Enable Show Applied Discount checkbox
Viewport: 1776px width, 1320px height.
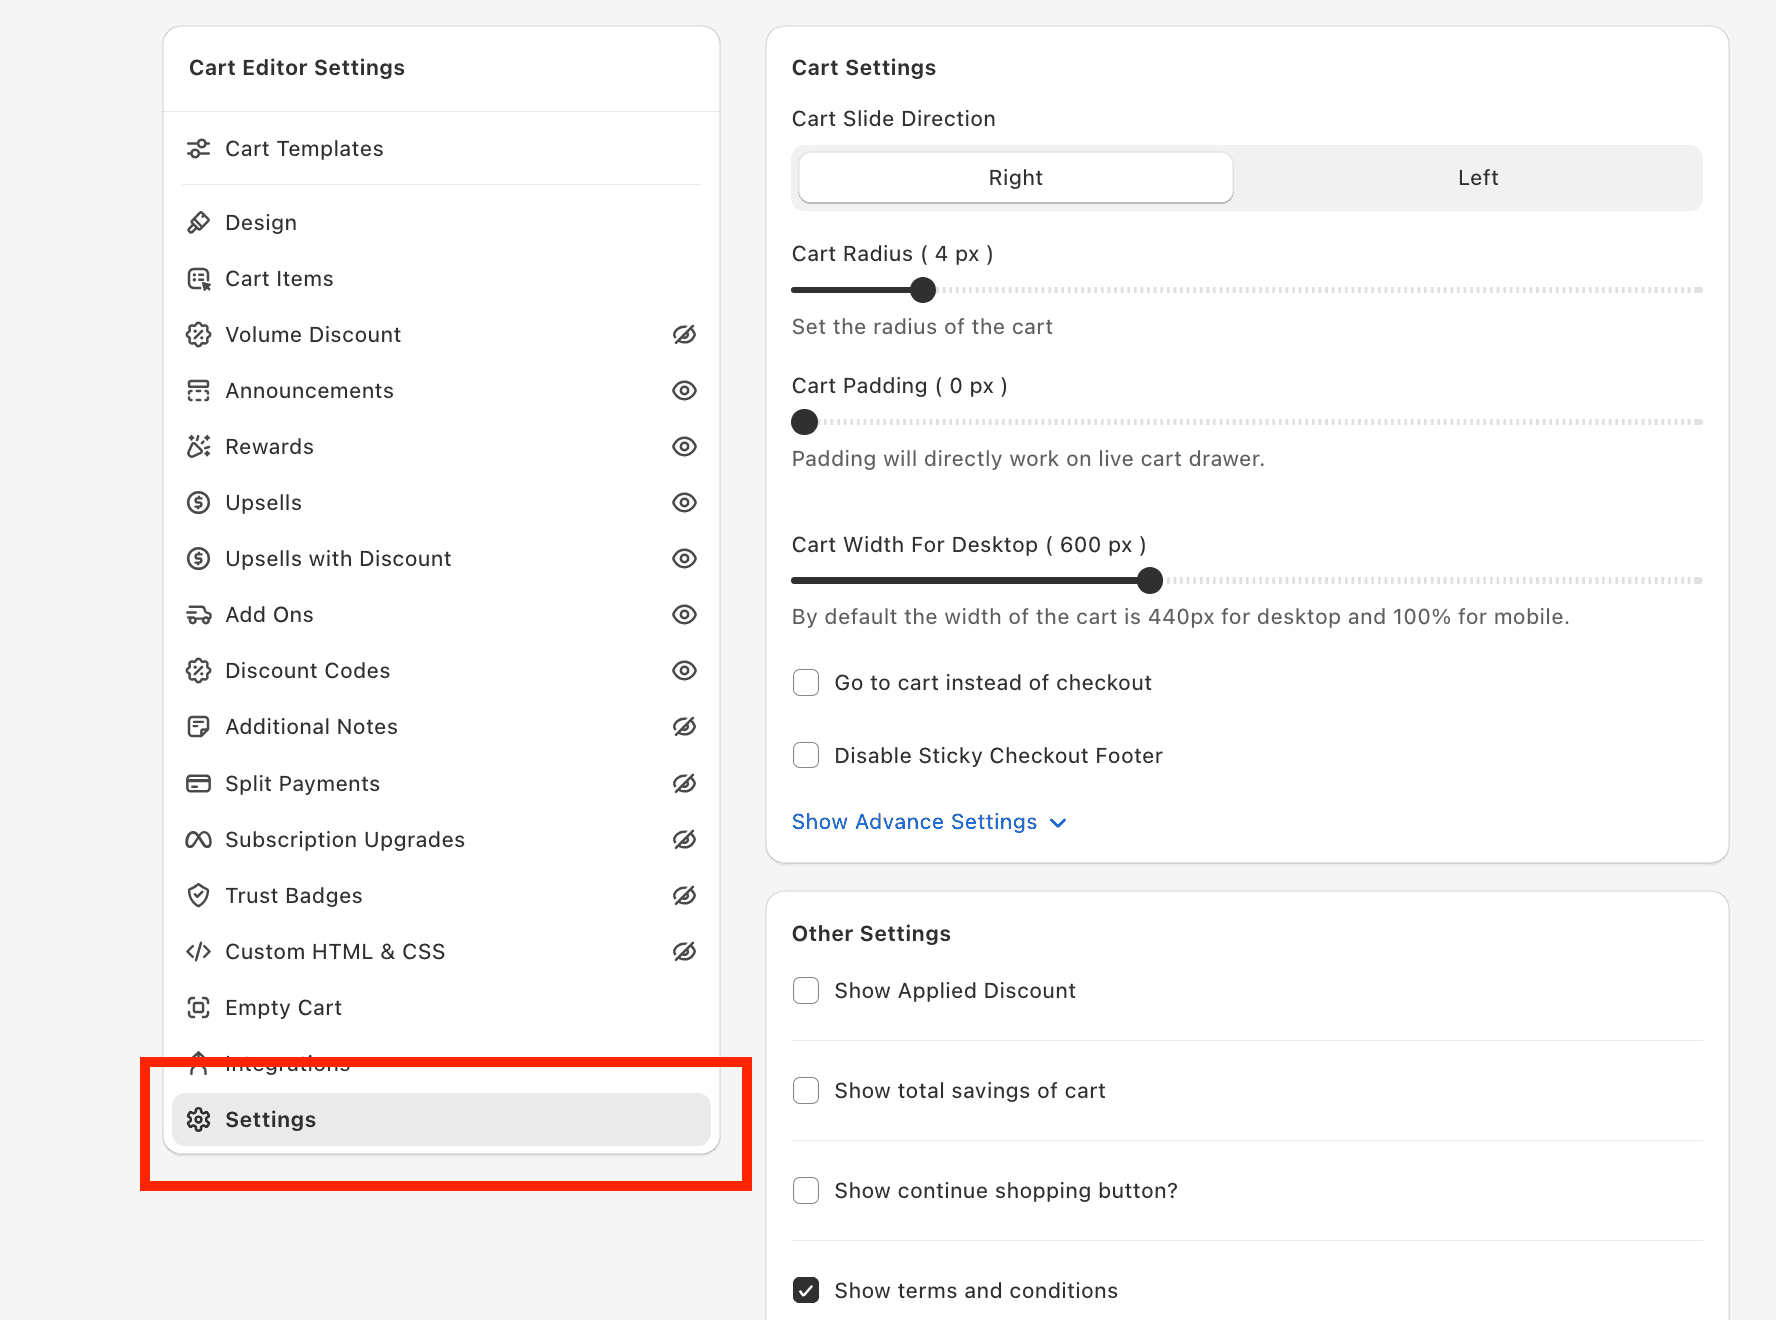806,991
